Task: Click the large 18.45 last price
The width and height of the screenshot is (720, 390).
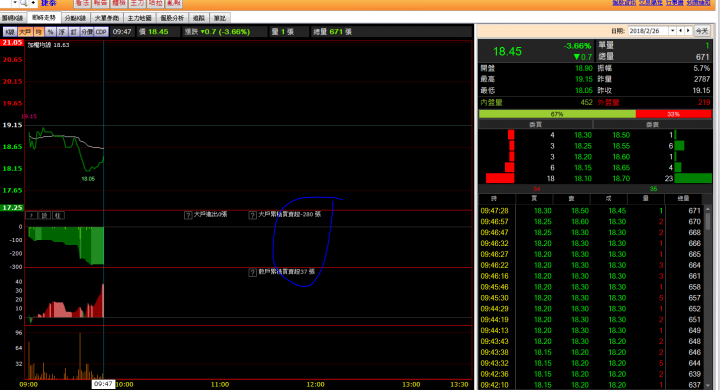Action: [507, 51]
